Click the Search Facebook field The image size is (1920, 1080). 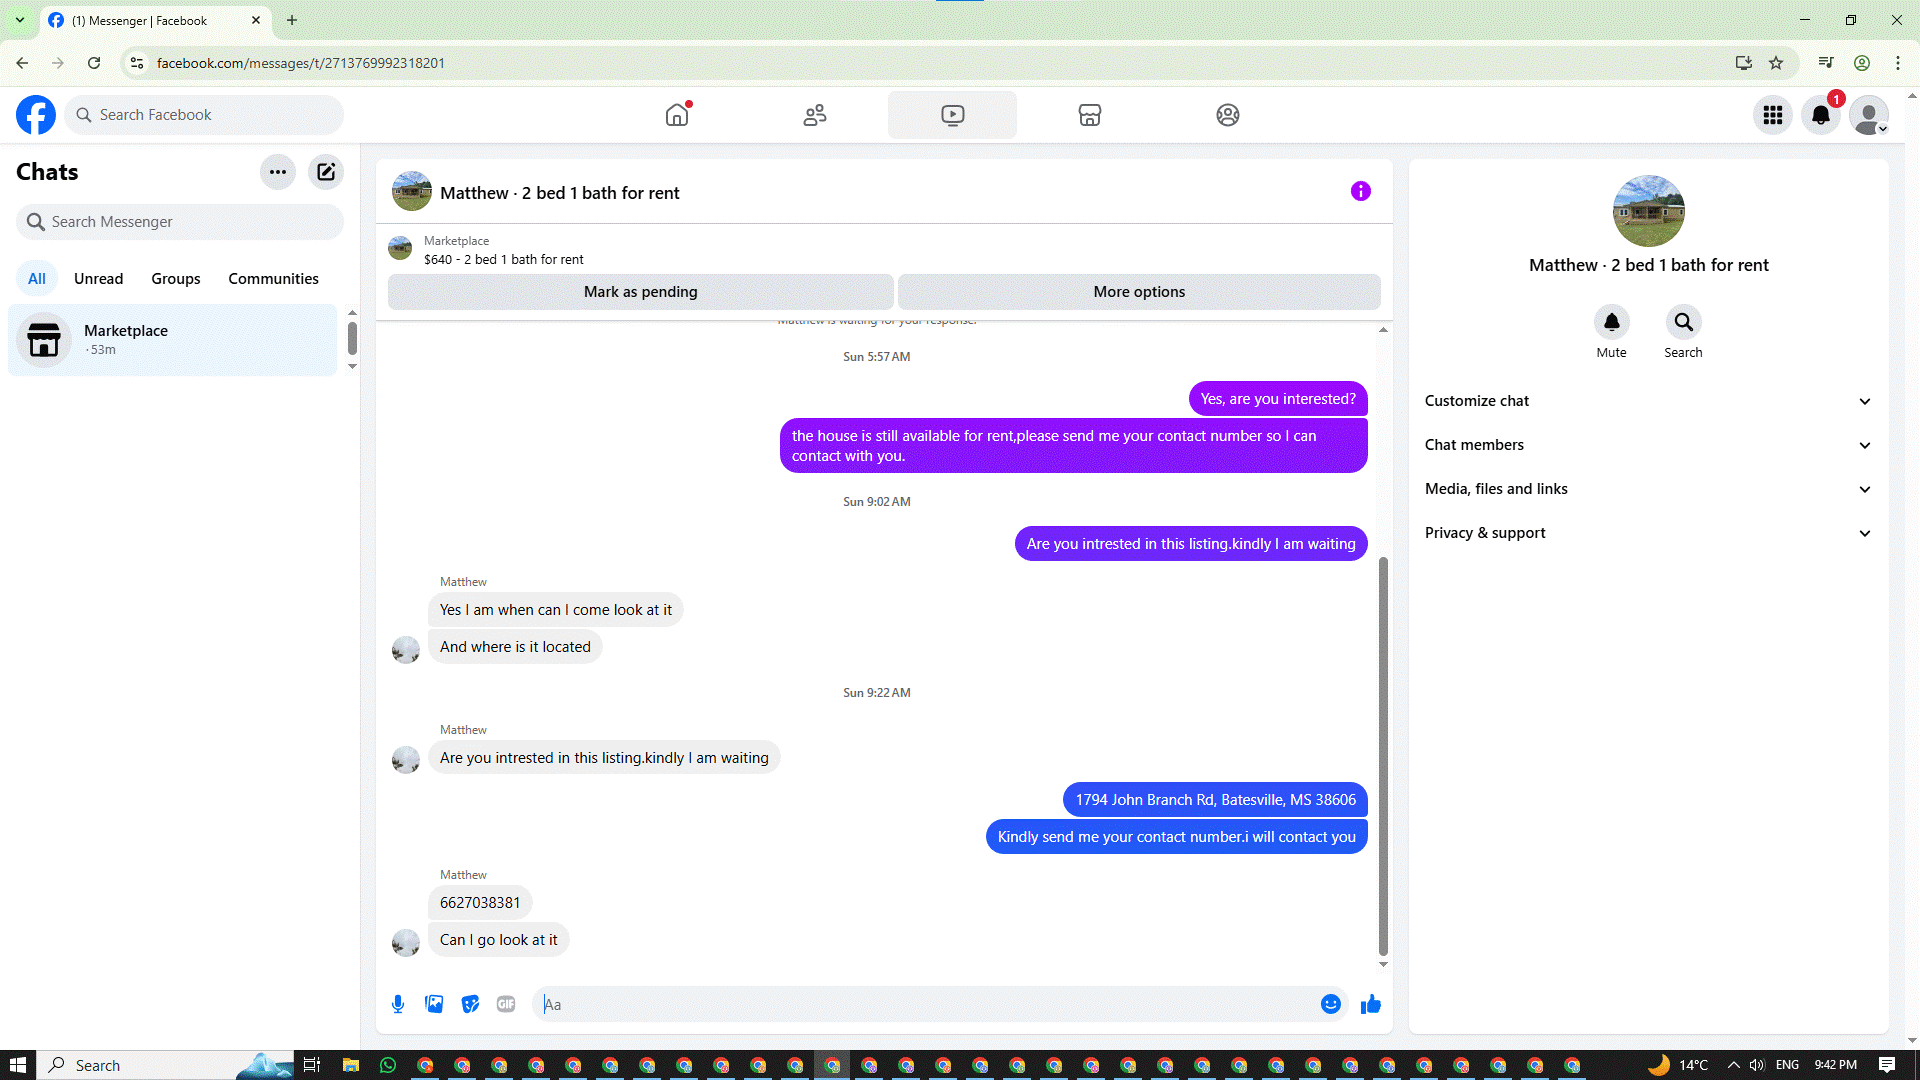[x=204, y=115]
